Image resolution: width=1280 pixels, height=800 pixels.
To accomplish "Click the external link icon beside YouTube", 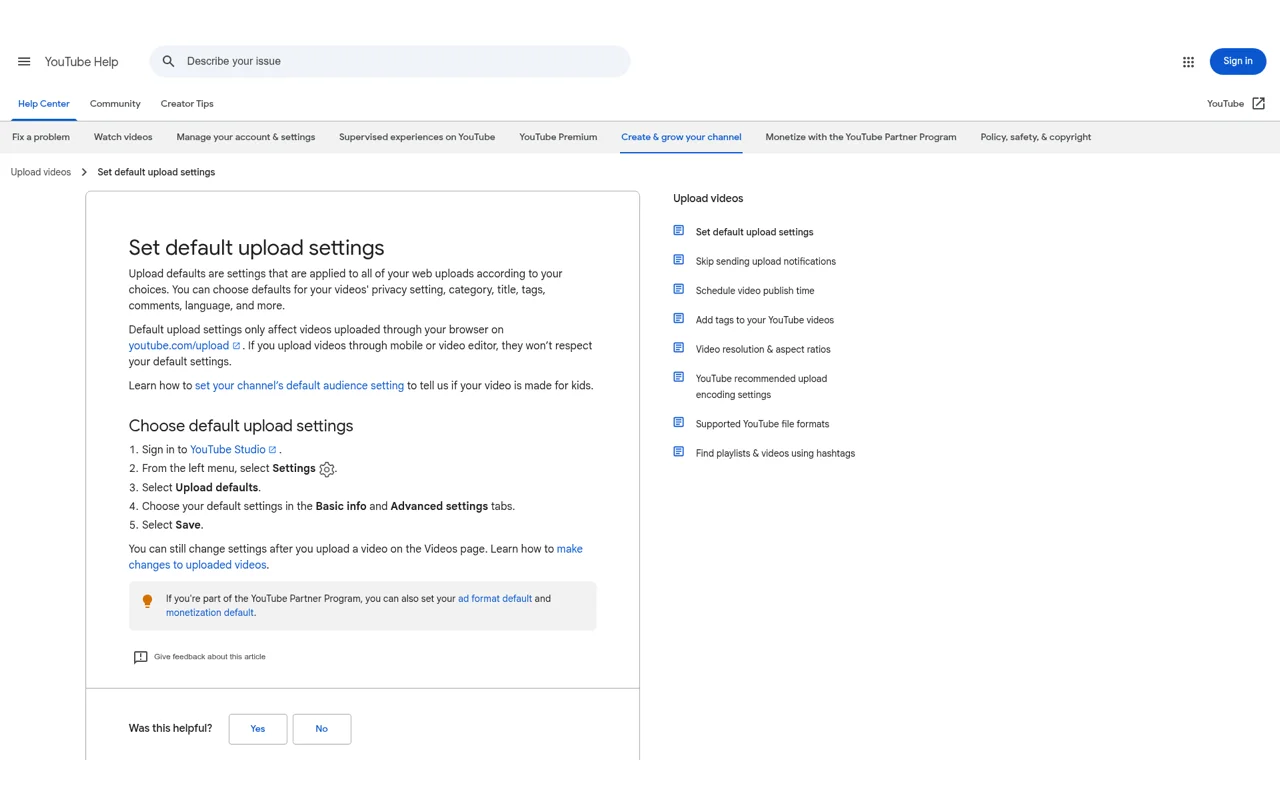I will tap(1258, 104).
